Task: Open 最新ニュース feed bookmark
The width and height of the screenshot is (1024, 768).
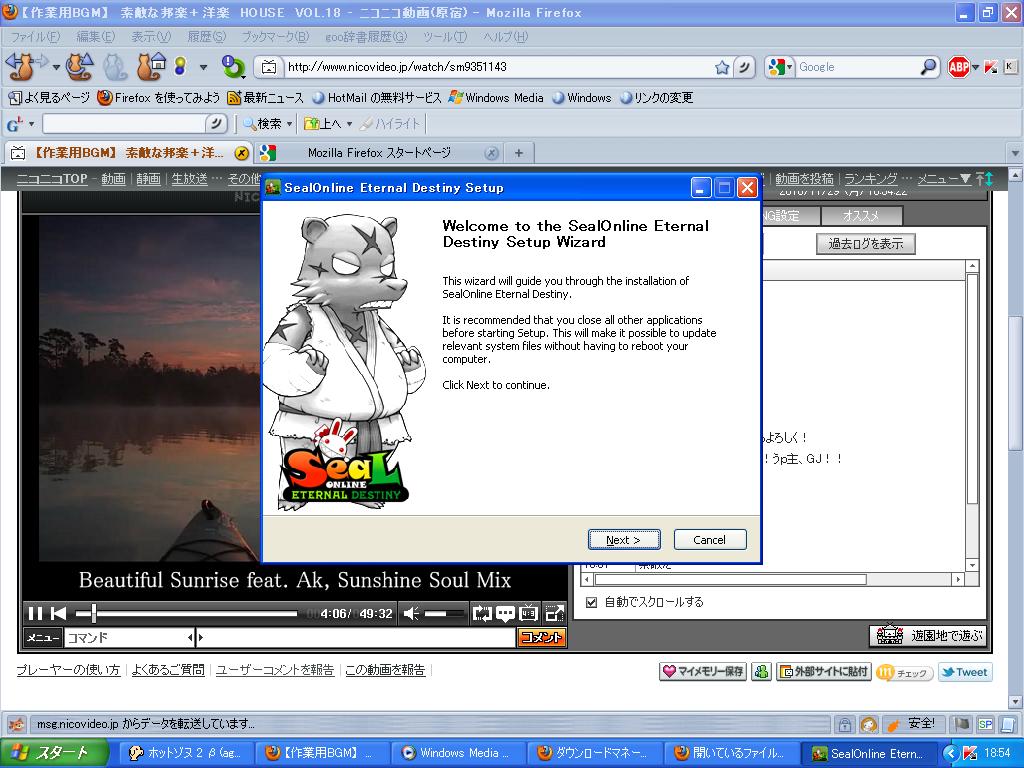Action: click(265, 98)
